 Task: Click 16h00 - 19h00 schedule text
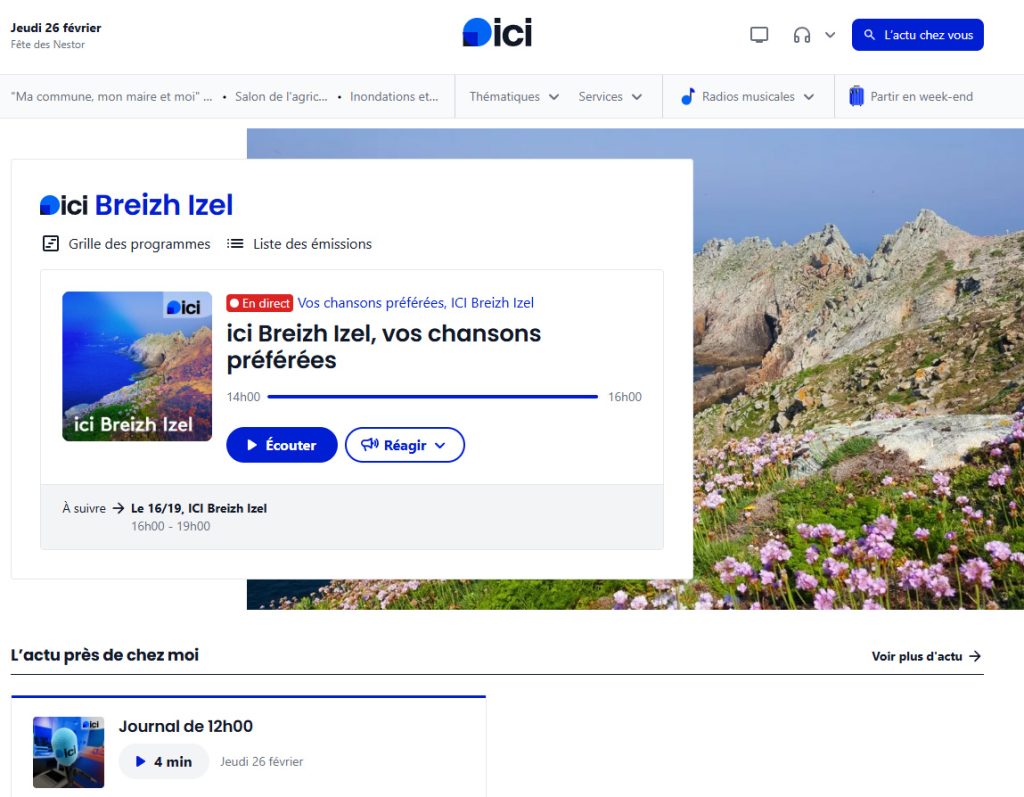point(170,526)
